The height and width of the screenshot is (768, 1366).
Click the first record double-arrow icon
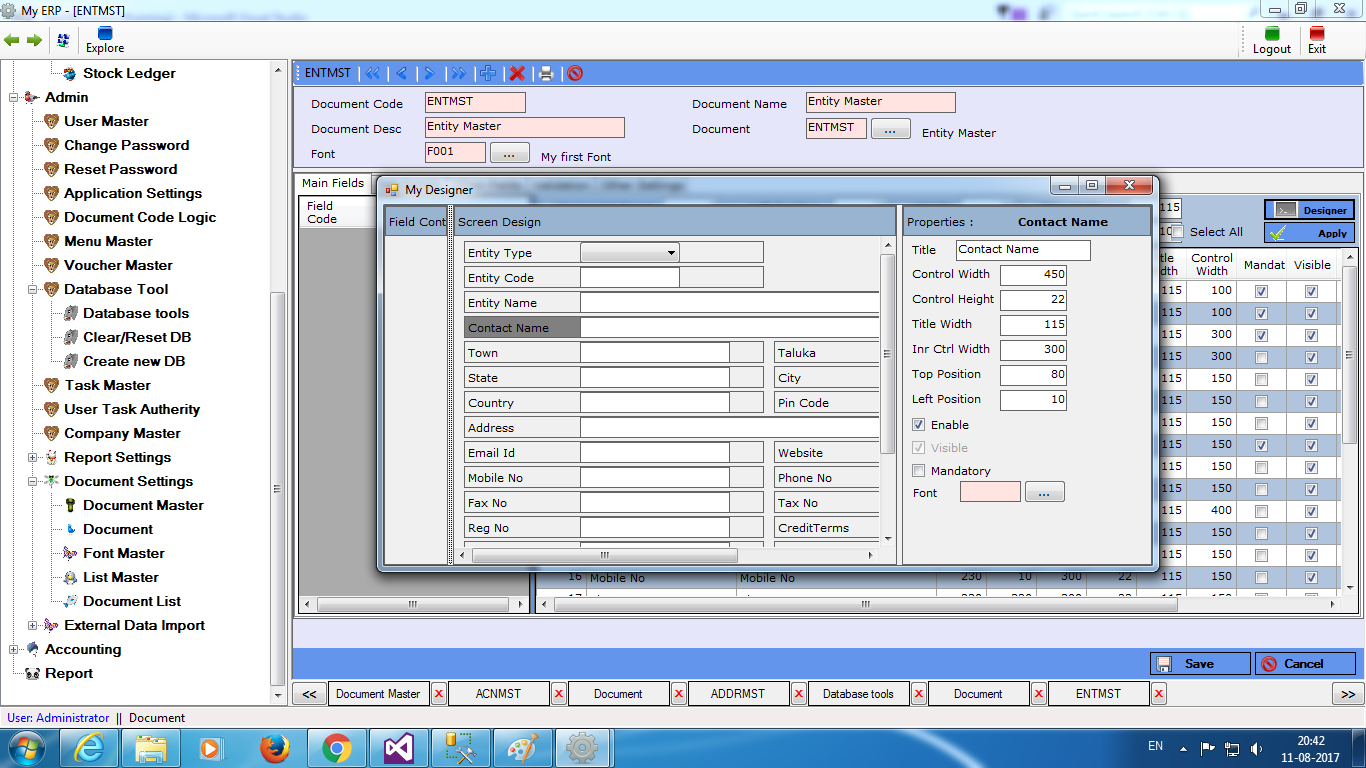pyautogui.click(x=373, y=73)
